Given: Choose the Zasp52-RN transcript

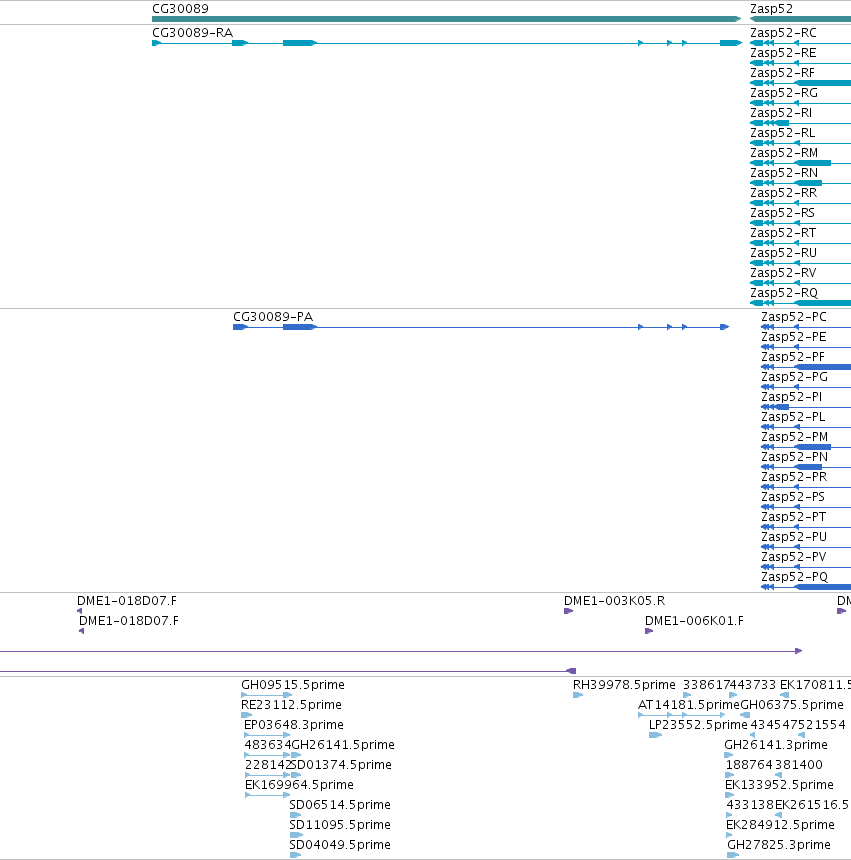Looking at the screenshot, I should click(x=784, y=173).
